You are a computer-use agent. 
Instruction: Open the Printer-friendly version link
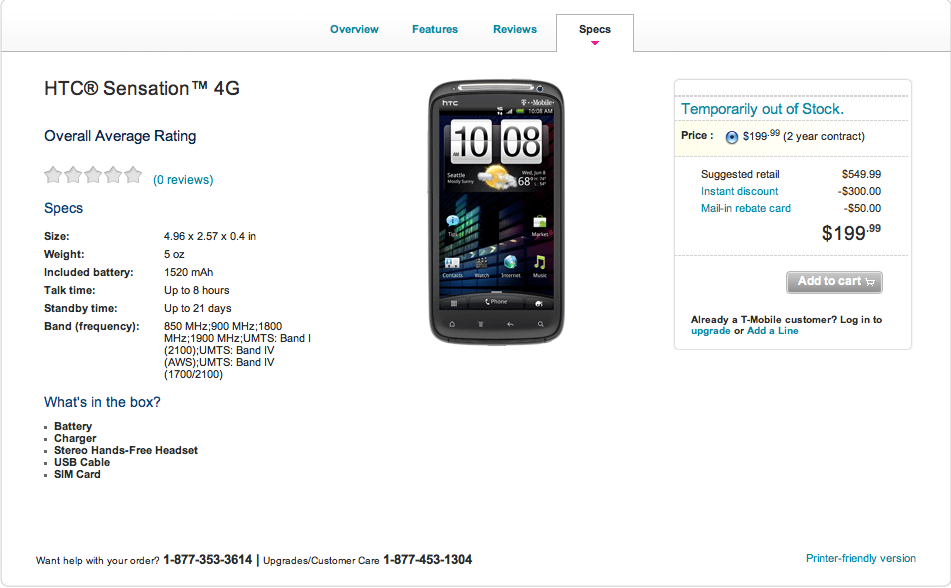click(x=861, y=558)
